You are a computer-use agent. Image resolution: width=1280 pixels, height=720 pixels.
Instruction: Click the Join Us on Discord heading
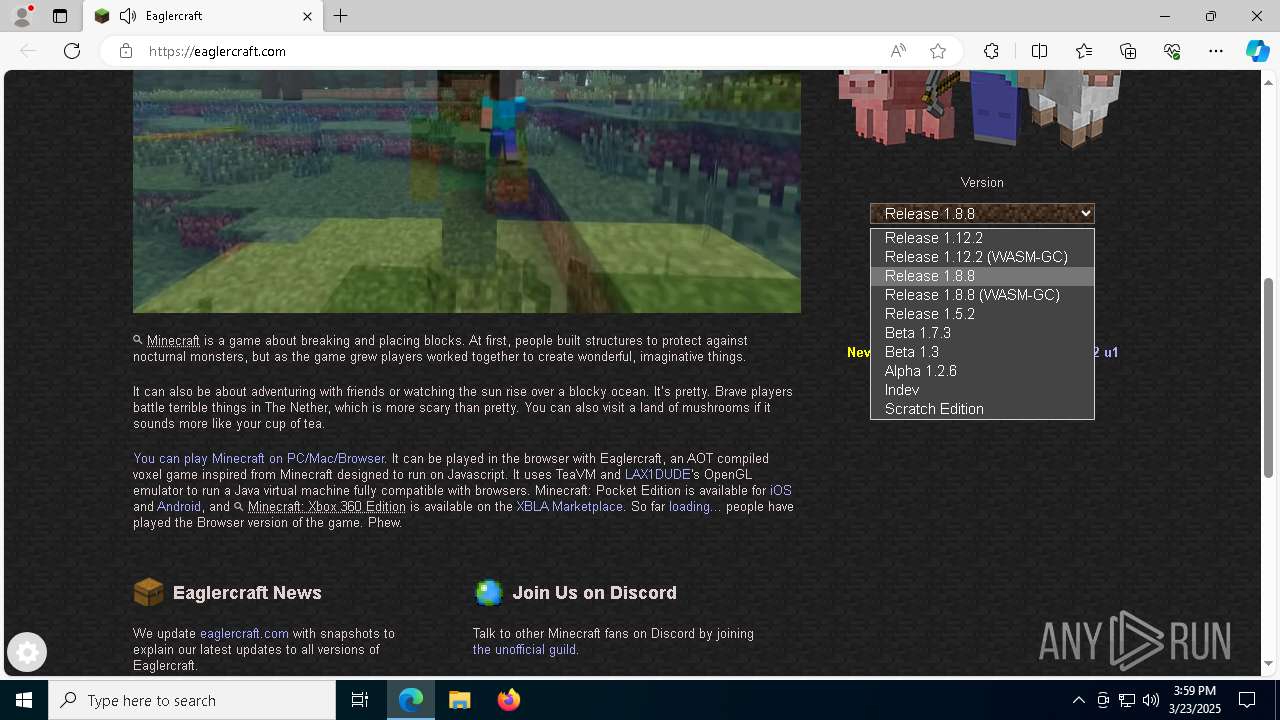pyautogui.click(x=594, y=593)
